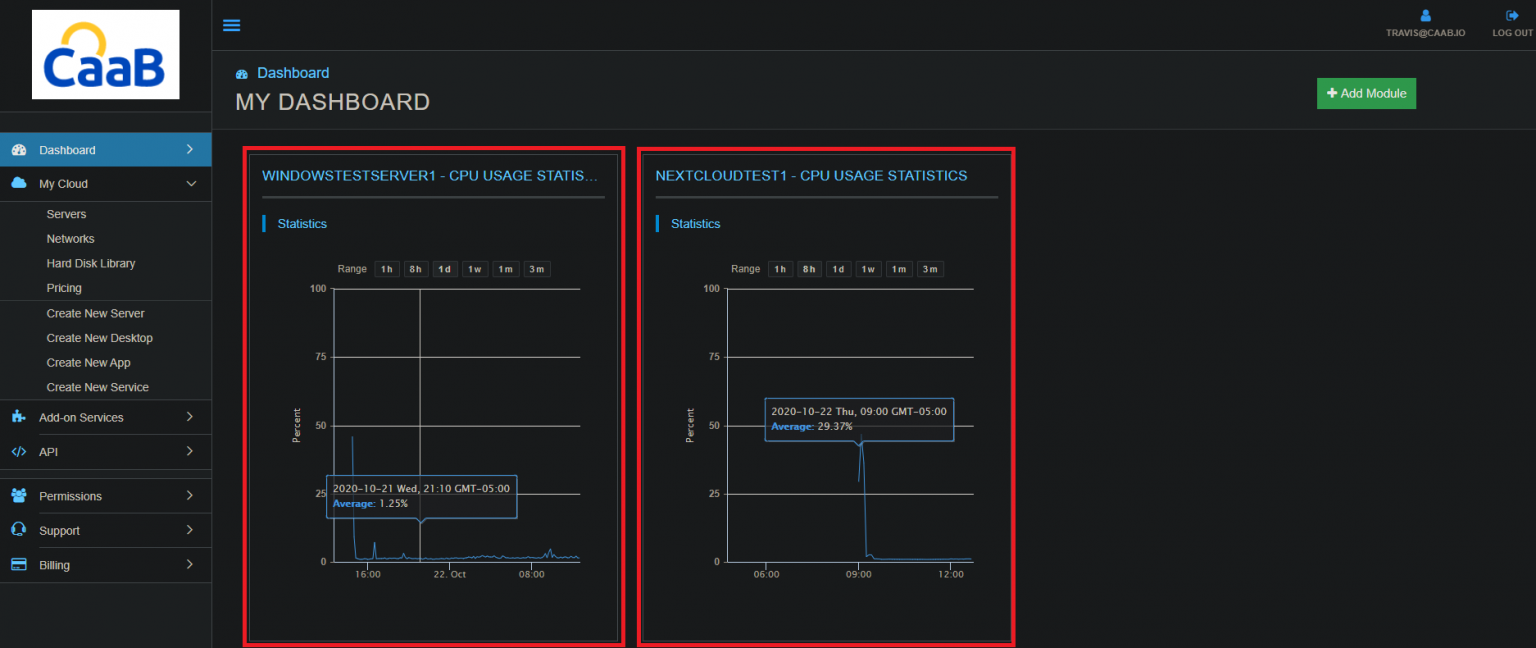The width and height of the screenshot is (1536, 648).
Task: Select Create New Desktop
Action: point(99,338)
